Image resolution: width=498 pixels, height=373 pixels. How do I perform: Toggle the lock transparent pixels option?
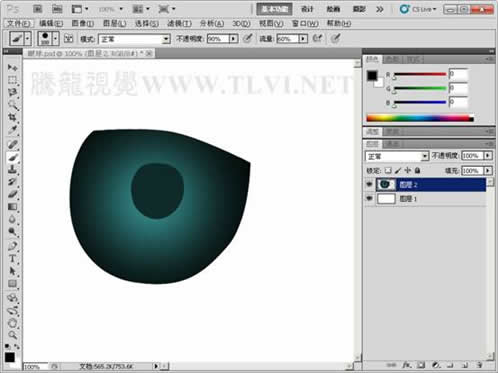pyautogui.click(x=388, y=171)
